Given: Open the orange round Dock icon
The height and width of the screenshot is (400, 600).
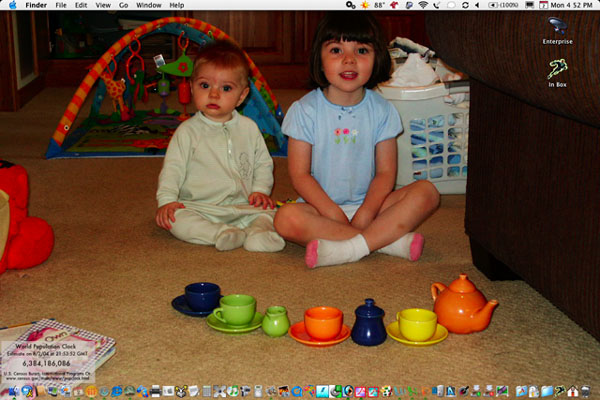Looking at the screenshot, I should tap(91, 391).
